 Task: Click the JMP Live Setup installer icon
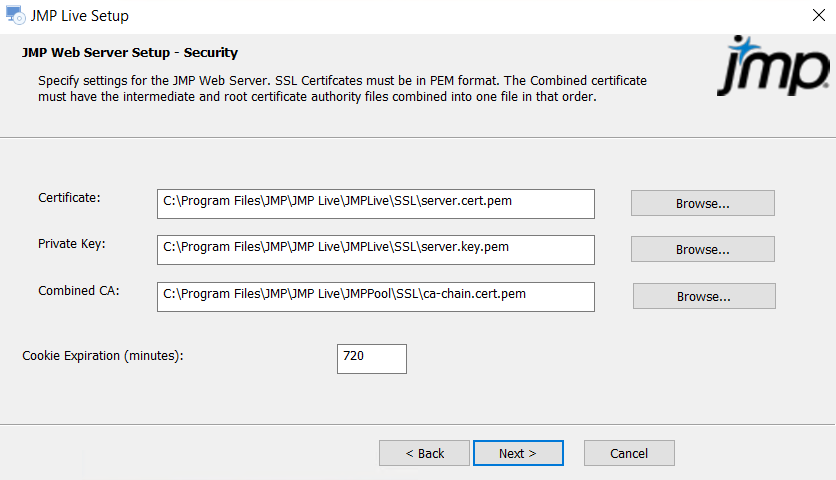(15, 15)
